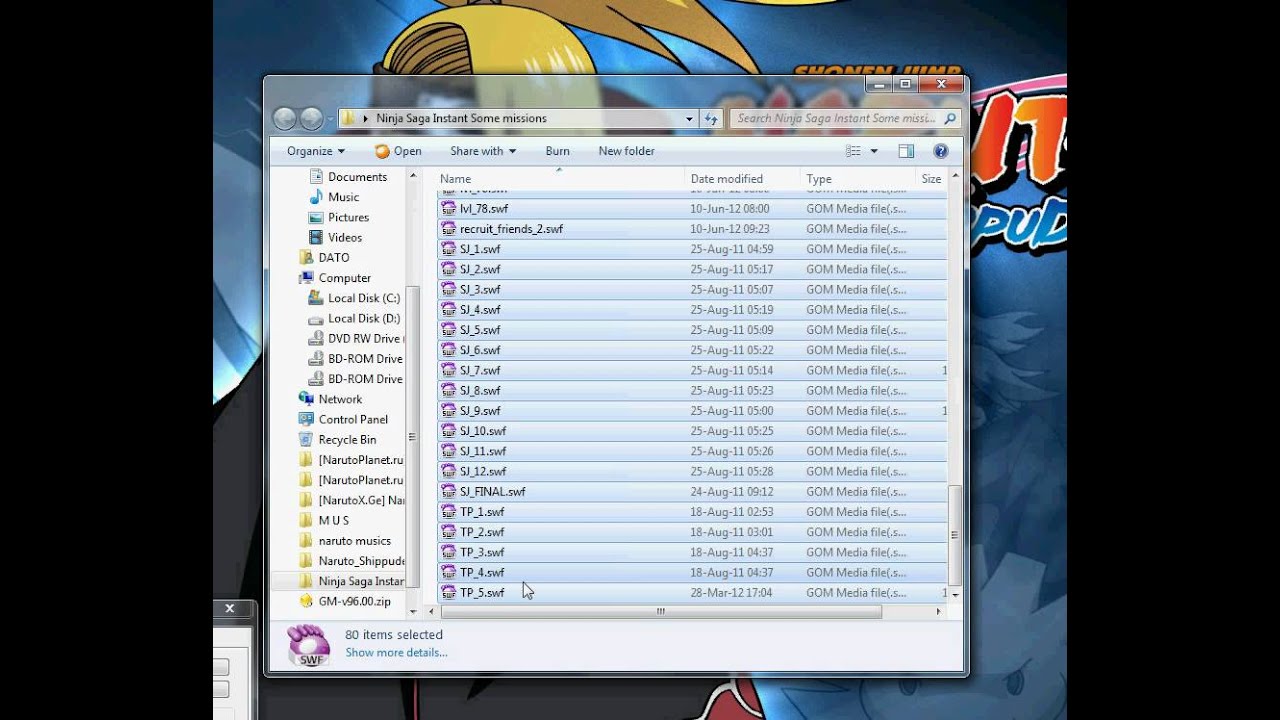Click the Control Panel icon in sidebar
The width and height of the screenshot is (1280, 720).
click(x=306, y=420)
